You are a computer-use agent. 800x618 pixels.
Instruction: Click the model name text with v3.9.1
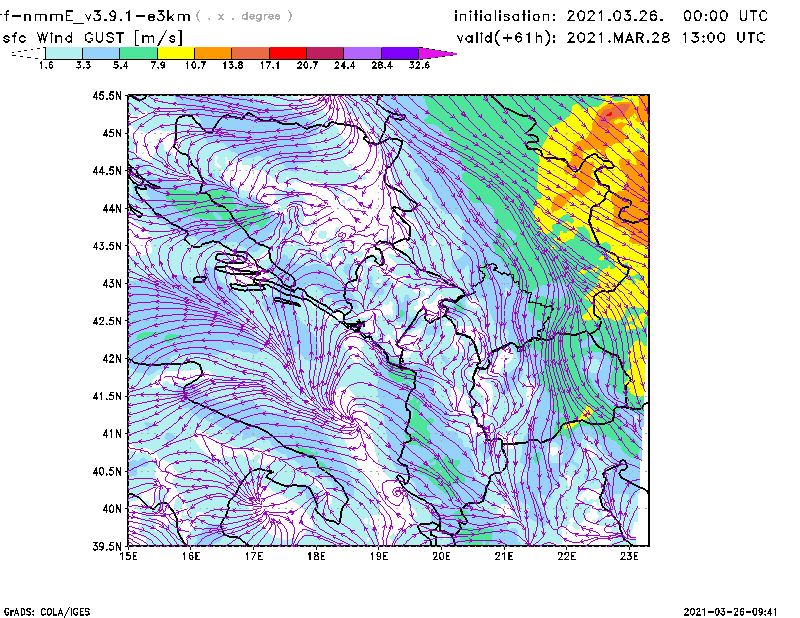(x=95, y=16)
